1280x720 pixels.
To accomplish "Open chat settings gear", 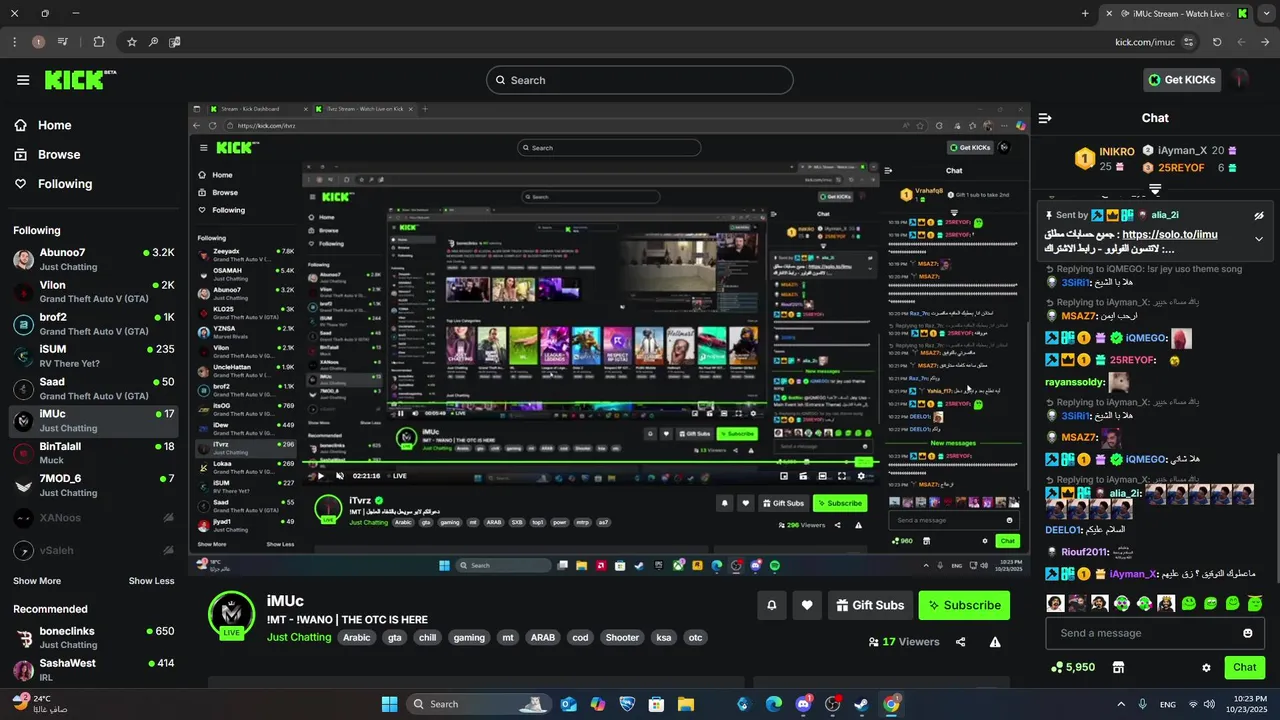I will click(x=1206, y=667).
